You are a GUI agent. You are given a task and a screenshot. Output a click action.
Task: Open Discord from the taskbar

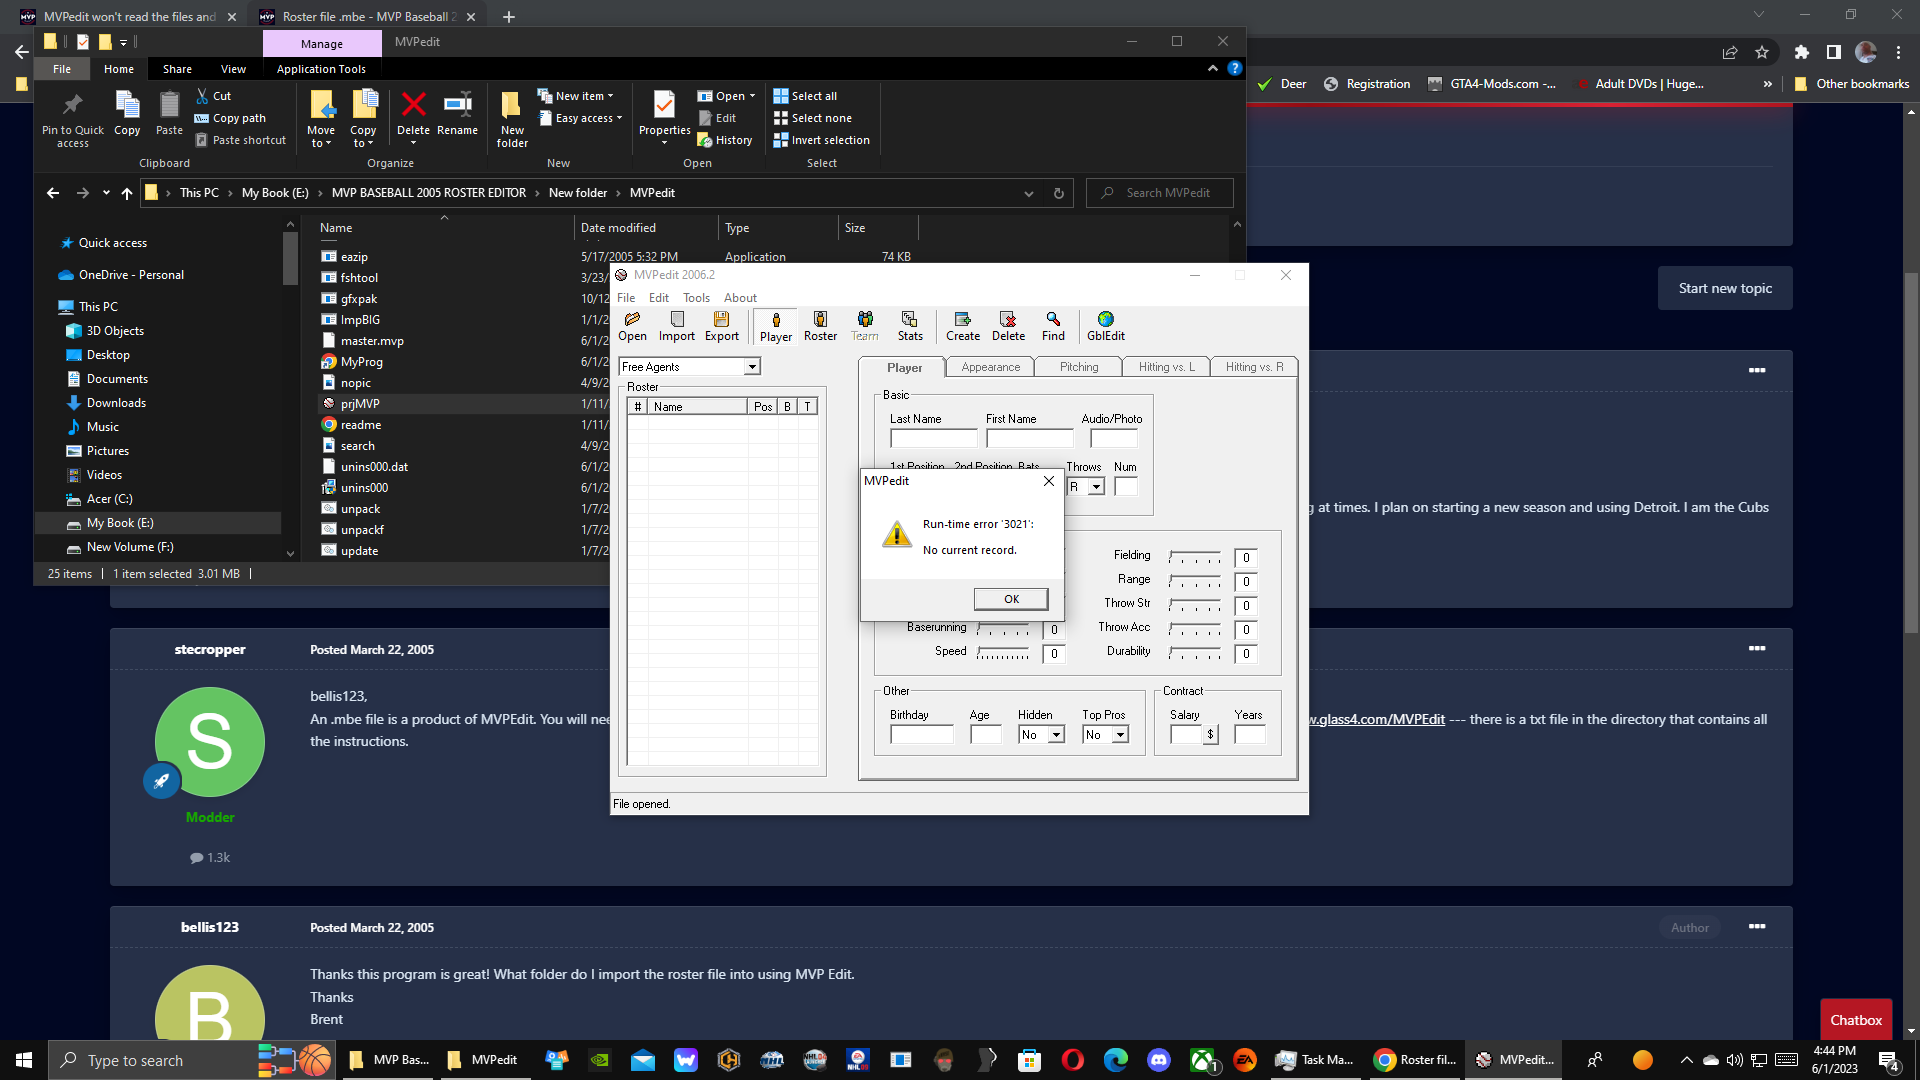point(1159,1060)
